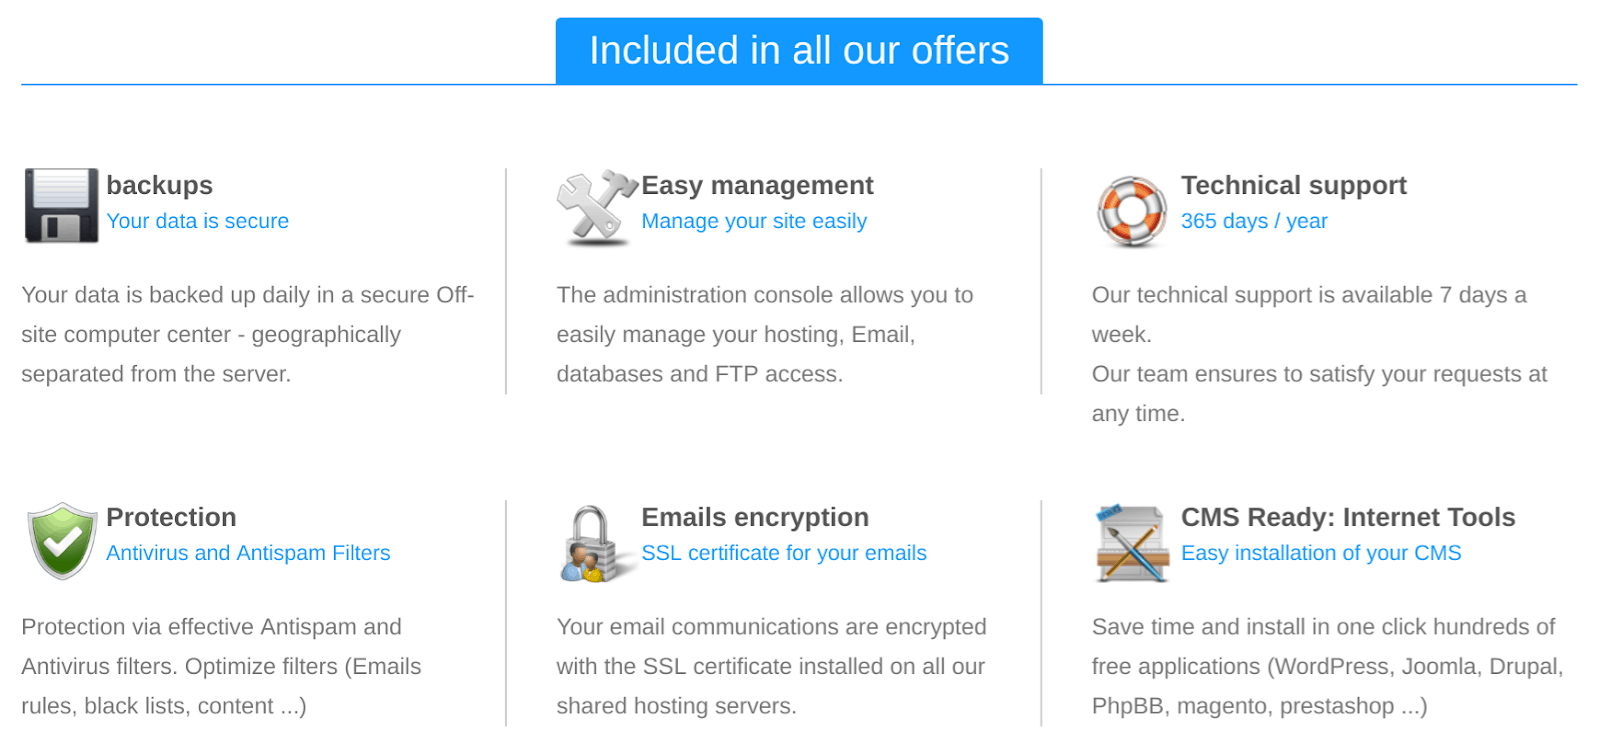Click the 'CMS Ready: Internet Tools' heading
The width and height of the screenshot is (1600, 754).
(1348, 517)
